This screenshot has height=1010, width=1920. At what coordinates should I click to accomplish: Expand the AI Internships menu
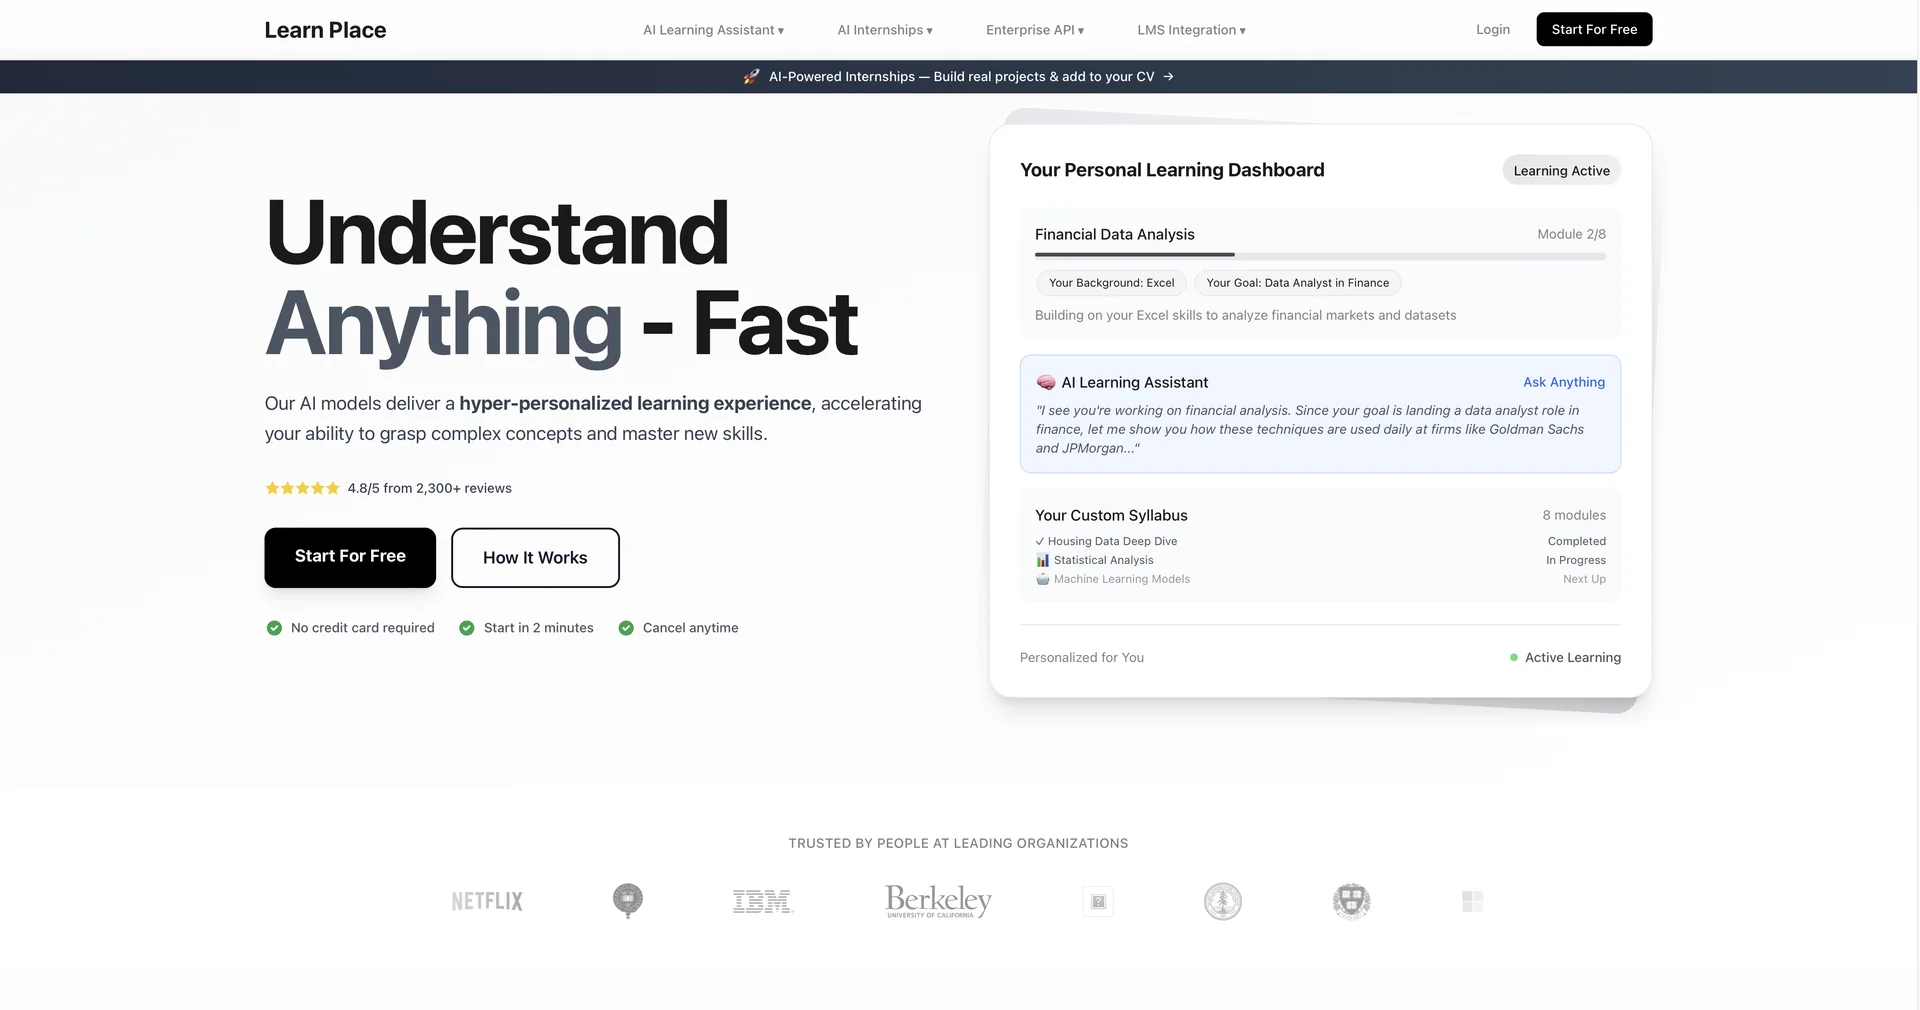884,29
